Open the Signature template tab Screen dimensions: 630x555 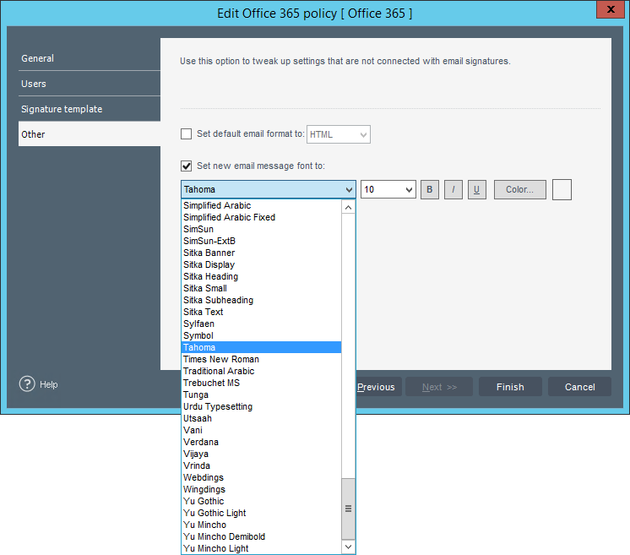(x=89, y=109)
